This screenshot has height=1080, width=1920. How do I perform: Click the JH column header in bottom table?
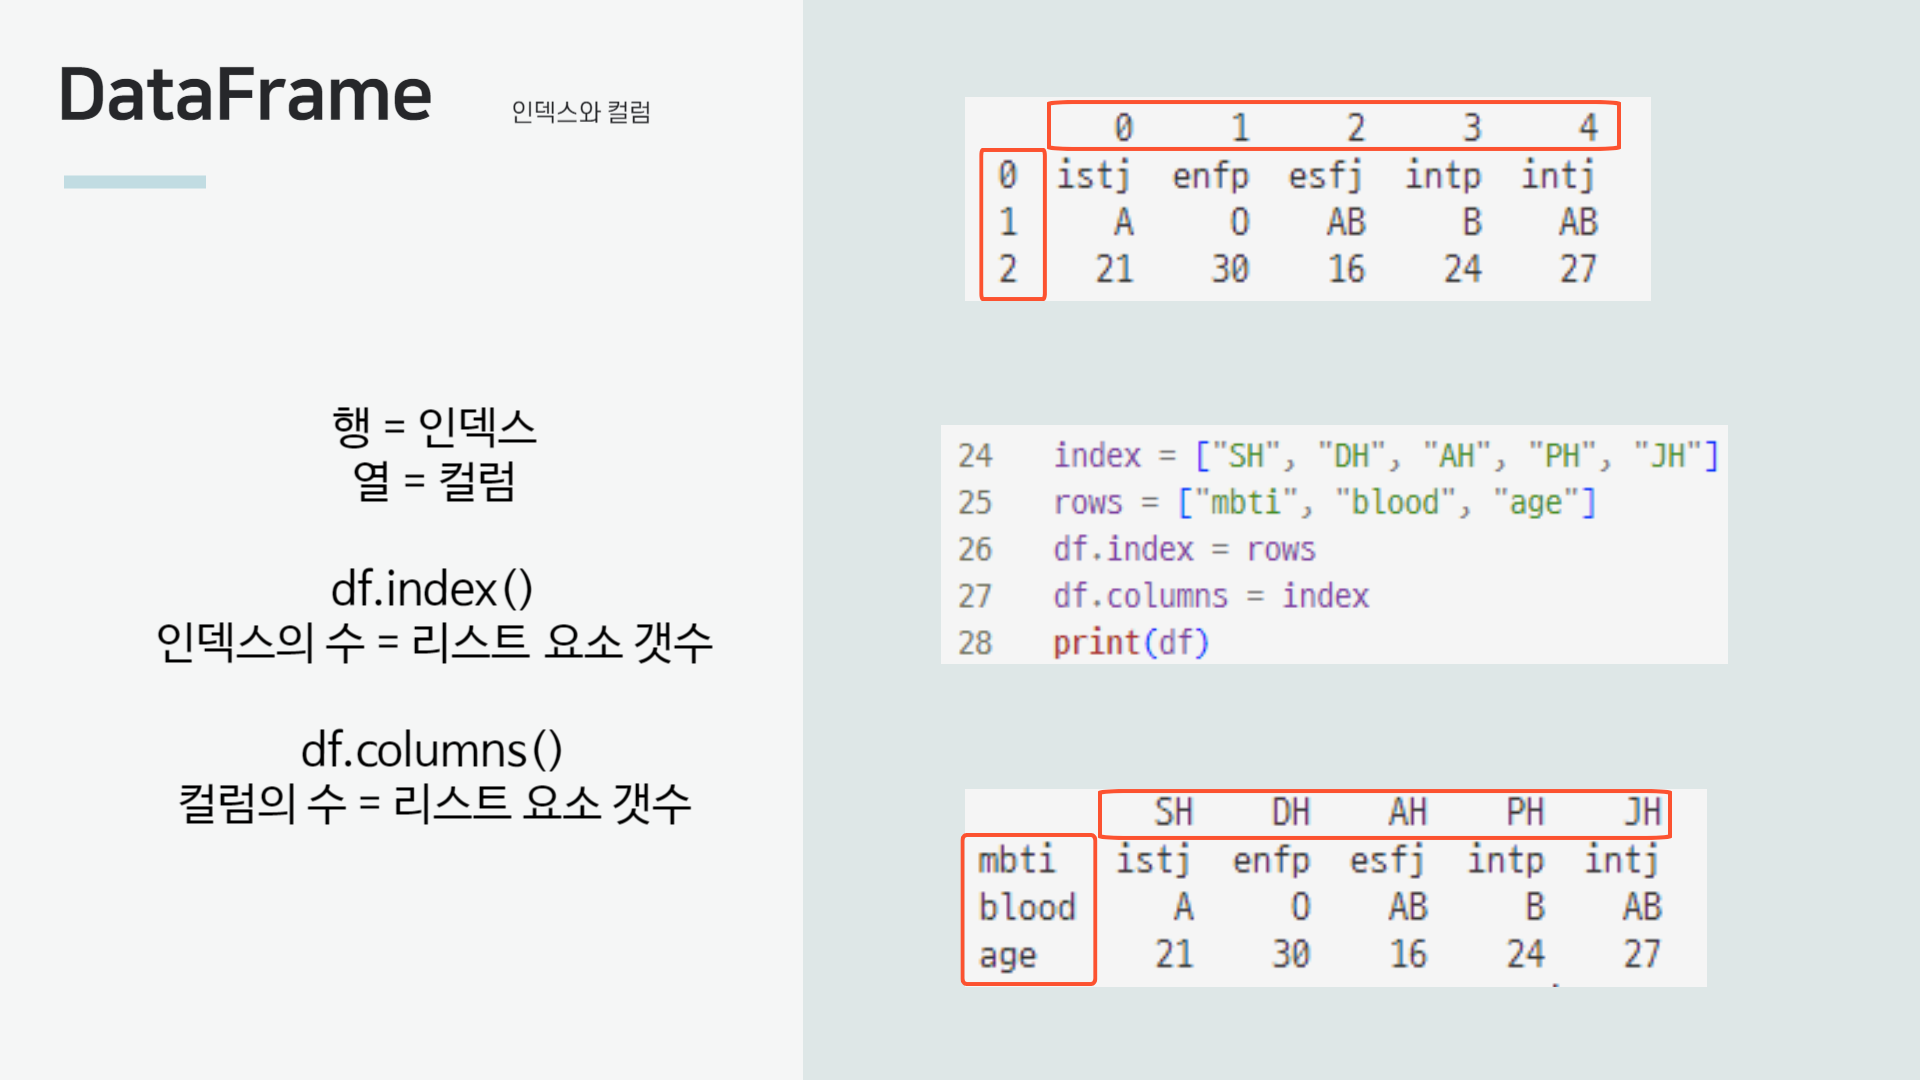pos(1642,812)
